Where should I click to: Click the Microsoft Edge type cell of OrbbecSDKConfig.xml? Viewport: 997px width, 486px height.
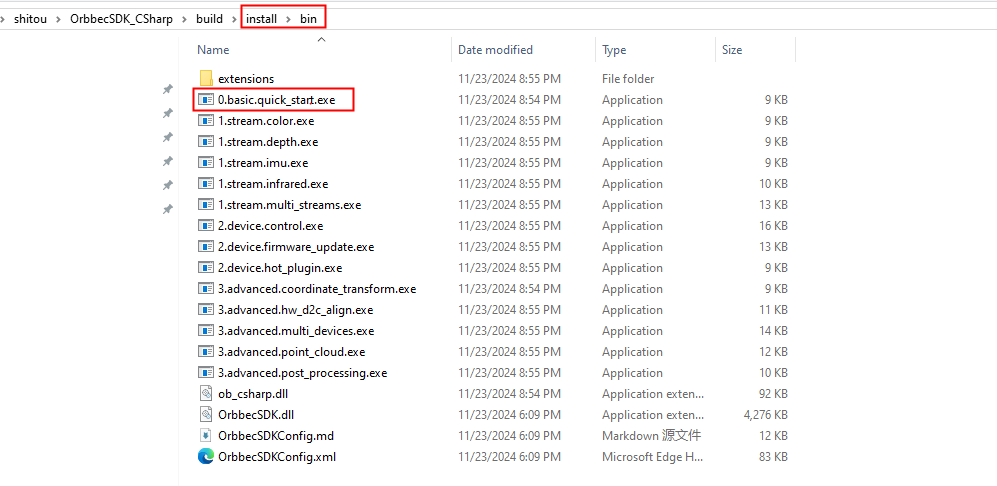[651, 456]
